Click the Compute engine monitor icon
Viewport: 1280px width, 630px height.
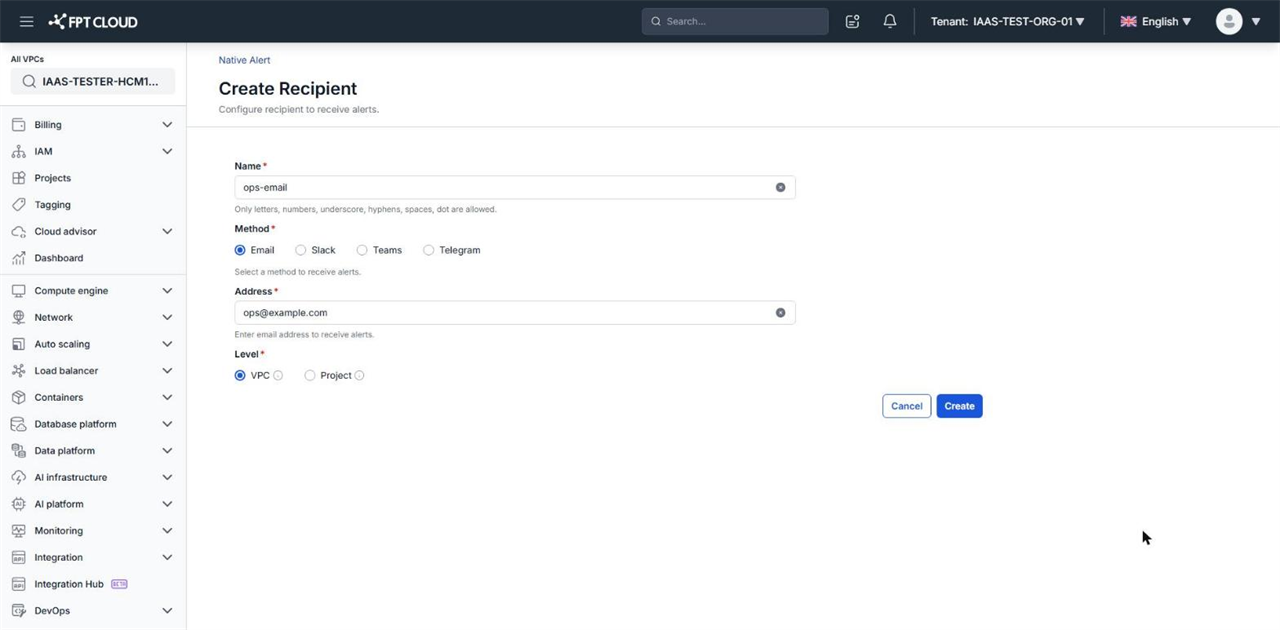click(18, 291)
